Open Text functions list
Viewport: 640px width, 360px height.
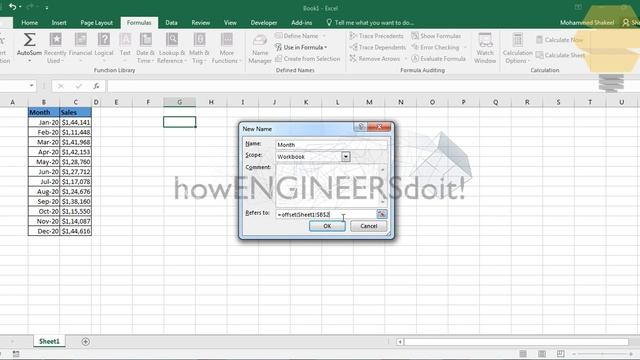125,48
